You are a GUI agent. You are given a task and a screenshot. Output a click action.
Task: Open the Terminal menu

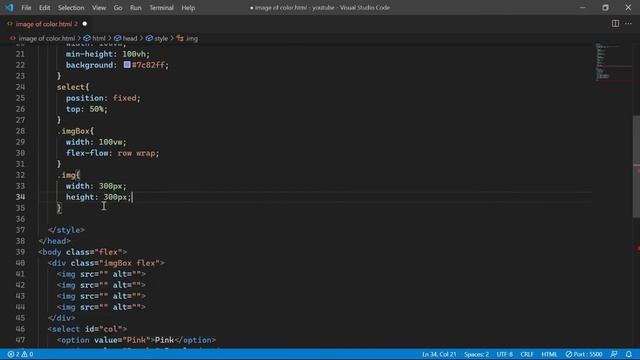tap(161, 8)
